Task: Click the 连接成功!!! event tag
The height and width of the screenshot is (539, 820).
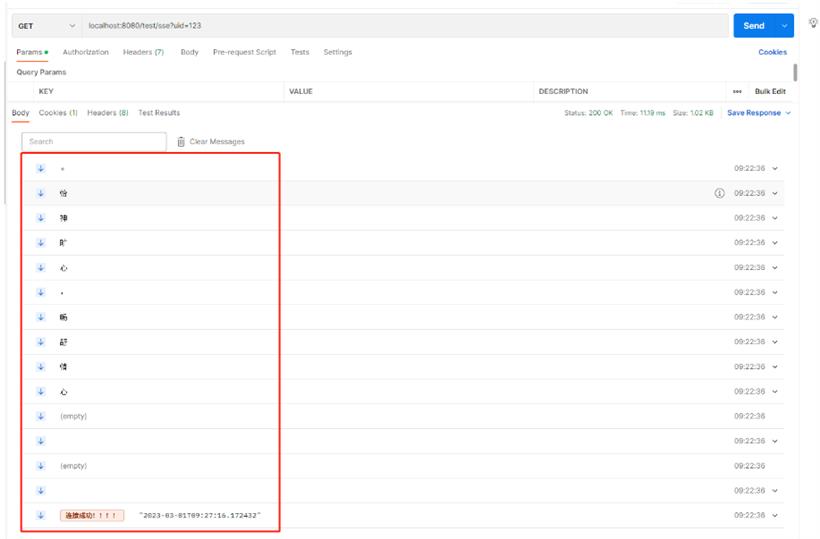Action: 92,515
